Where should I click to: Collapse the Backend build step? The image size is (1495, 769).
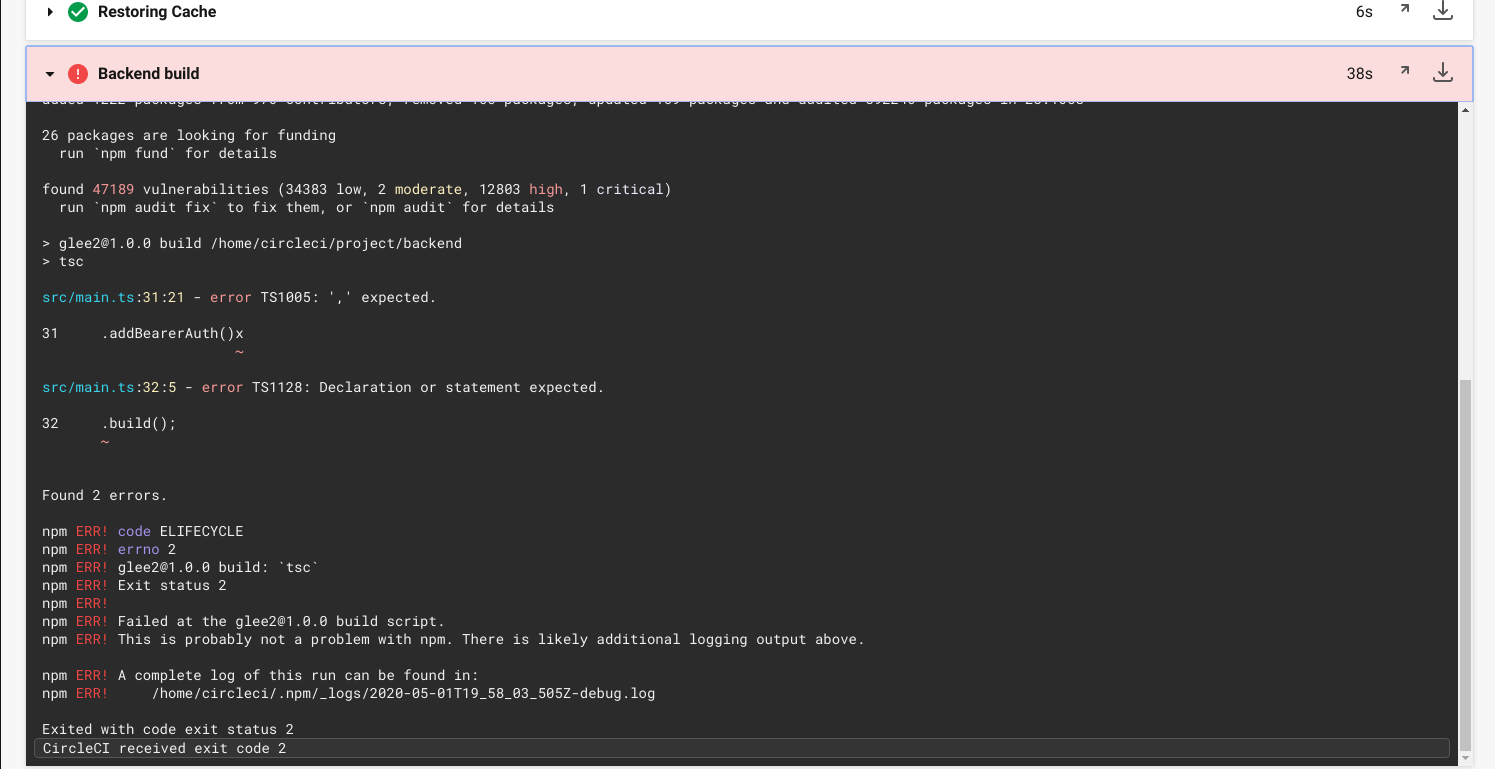point(50,74)
